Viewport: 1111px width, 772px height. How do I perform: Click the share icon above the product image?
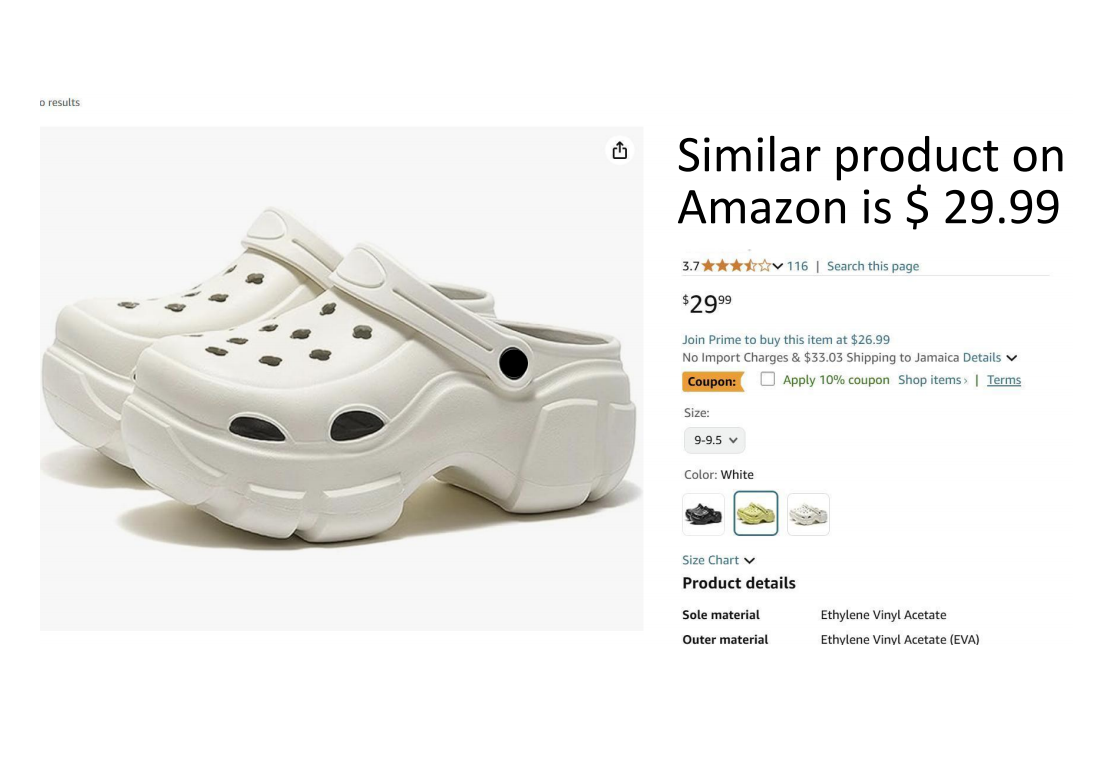pos(620,150)
